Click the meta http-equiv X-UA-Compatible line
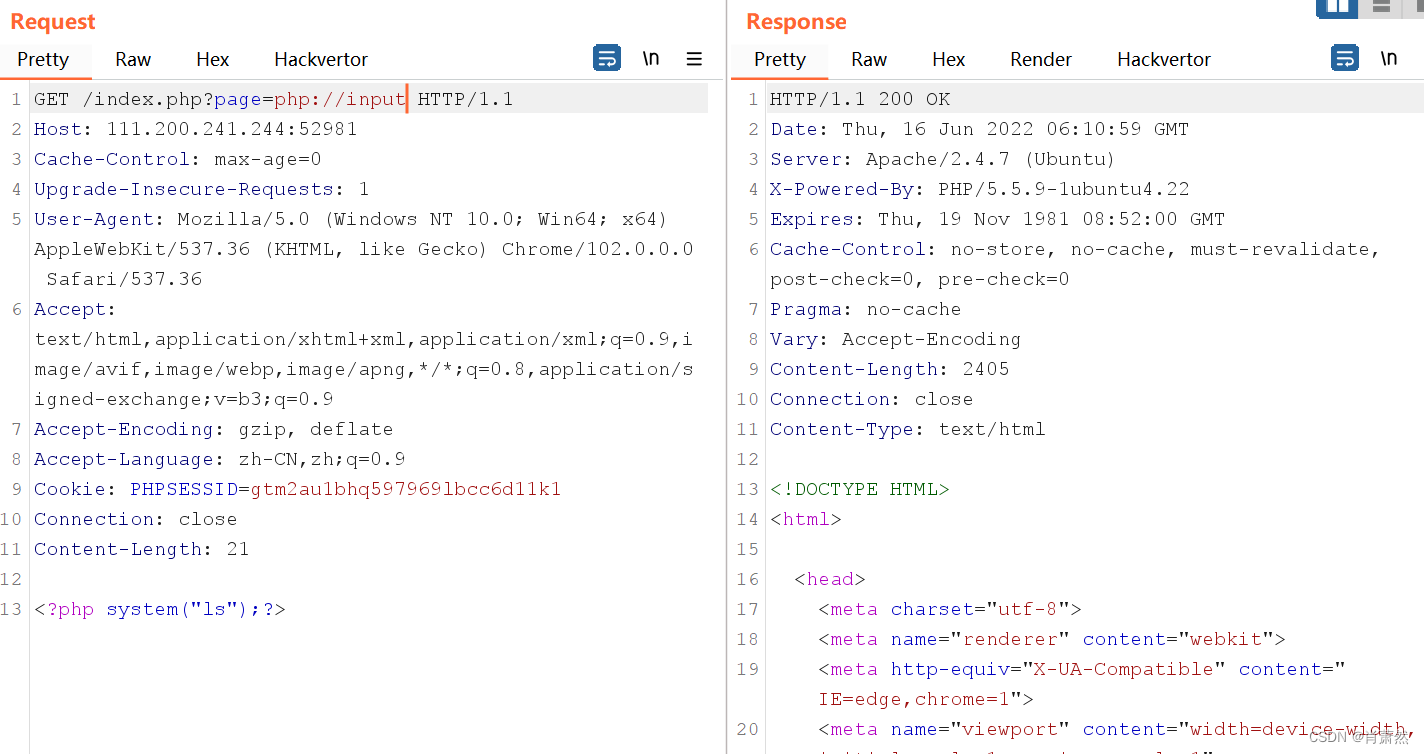Viewport: 1424px width, 754px height. [1082, 669]
